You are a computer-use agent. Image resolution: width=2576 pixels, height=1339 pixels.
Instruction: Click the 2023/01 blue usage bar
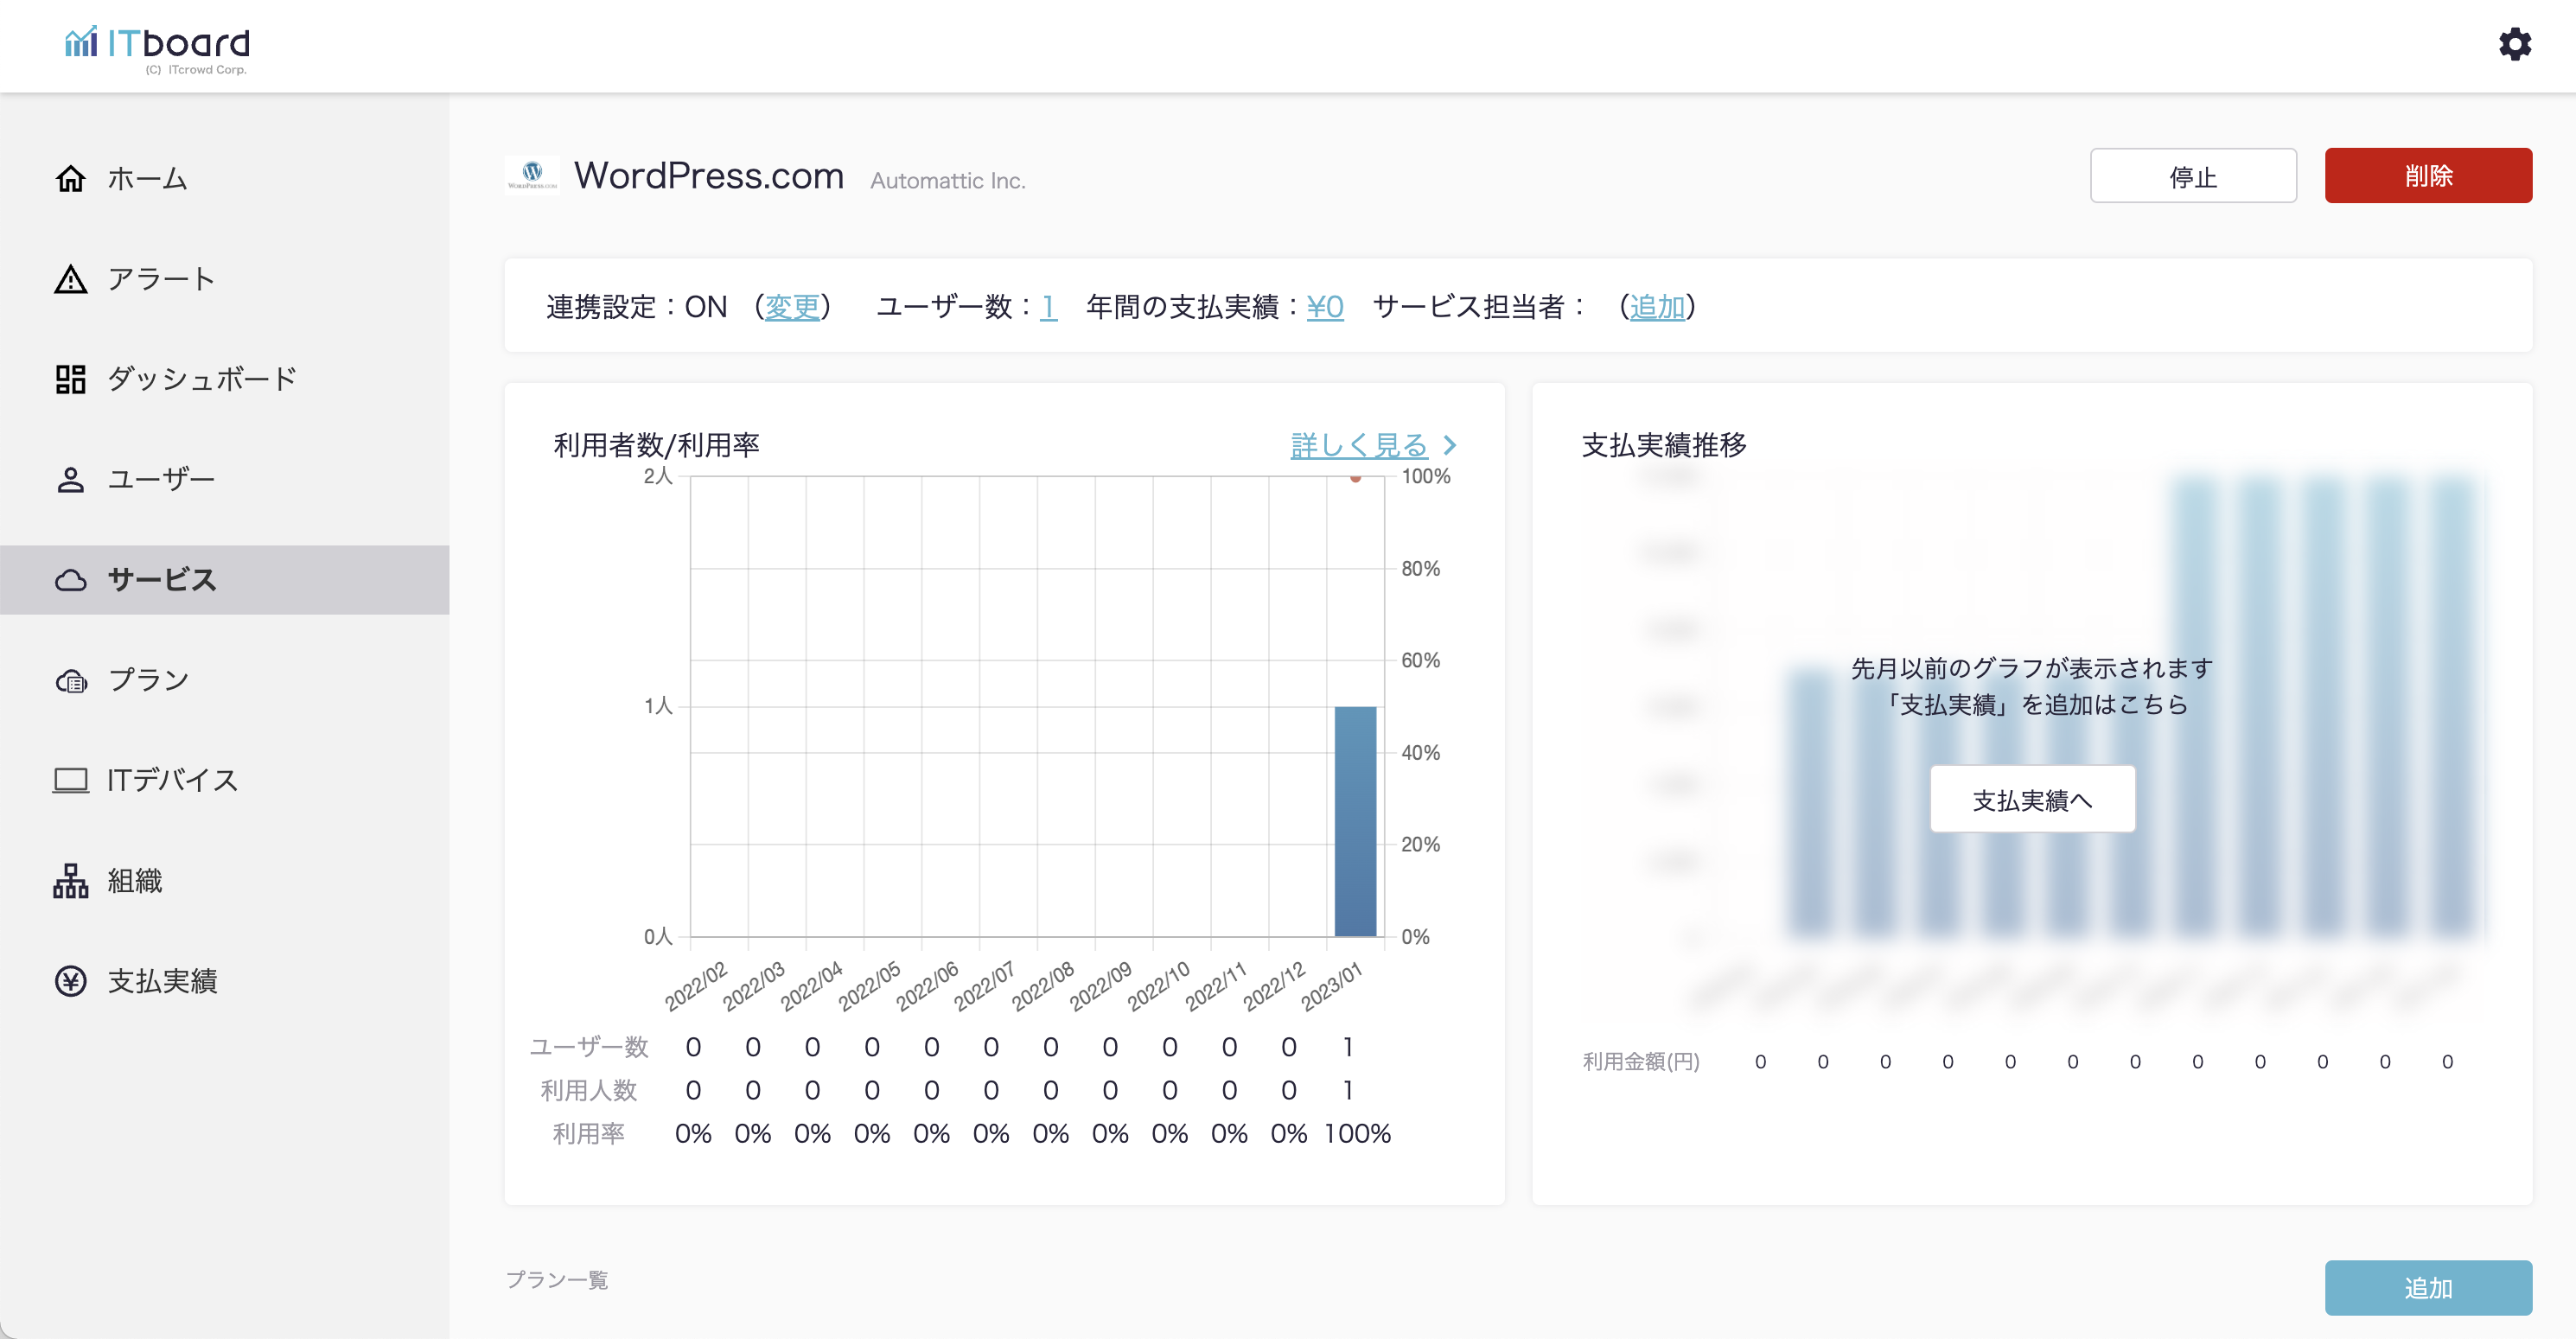(x=1355, y=820)
